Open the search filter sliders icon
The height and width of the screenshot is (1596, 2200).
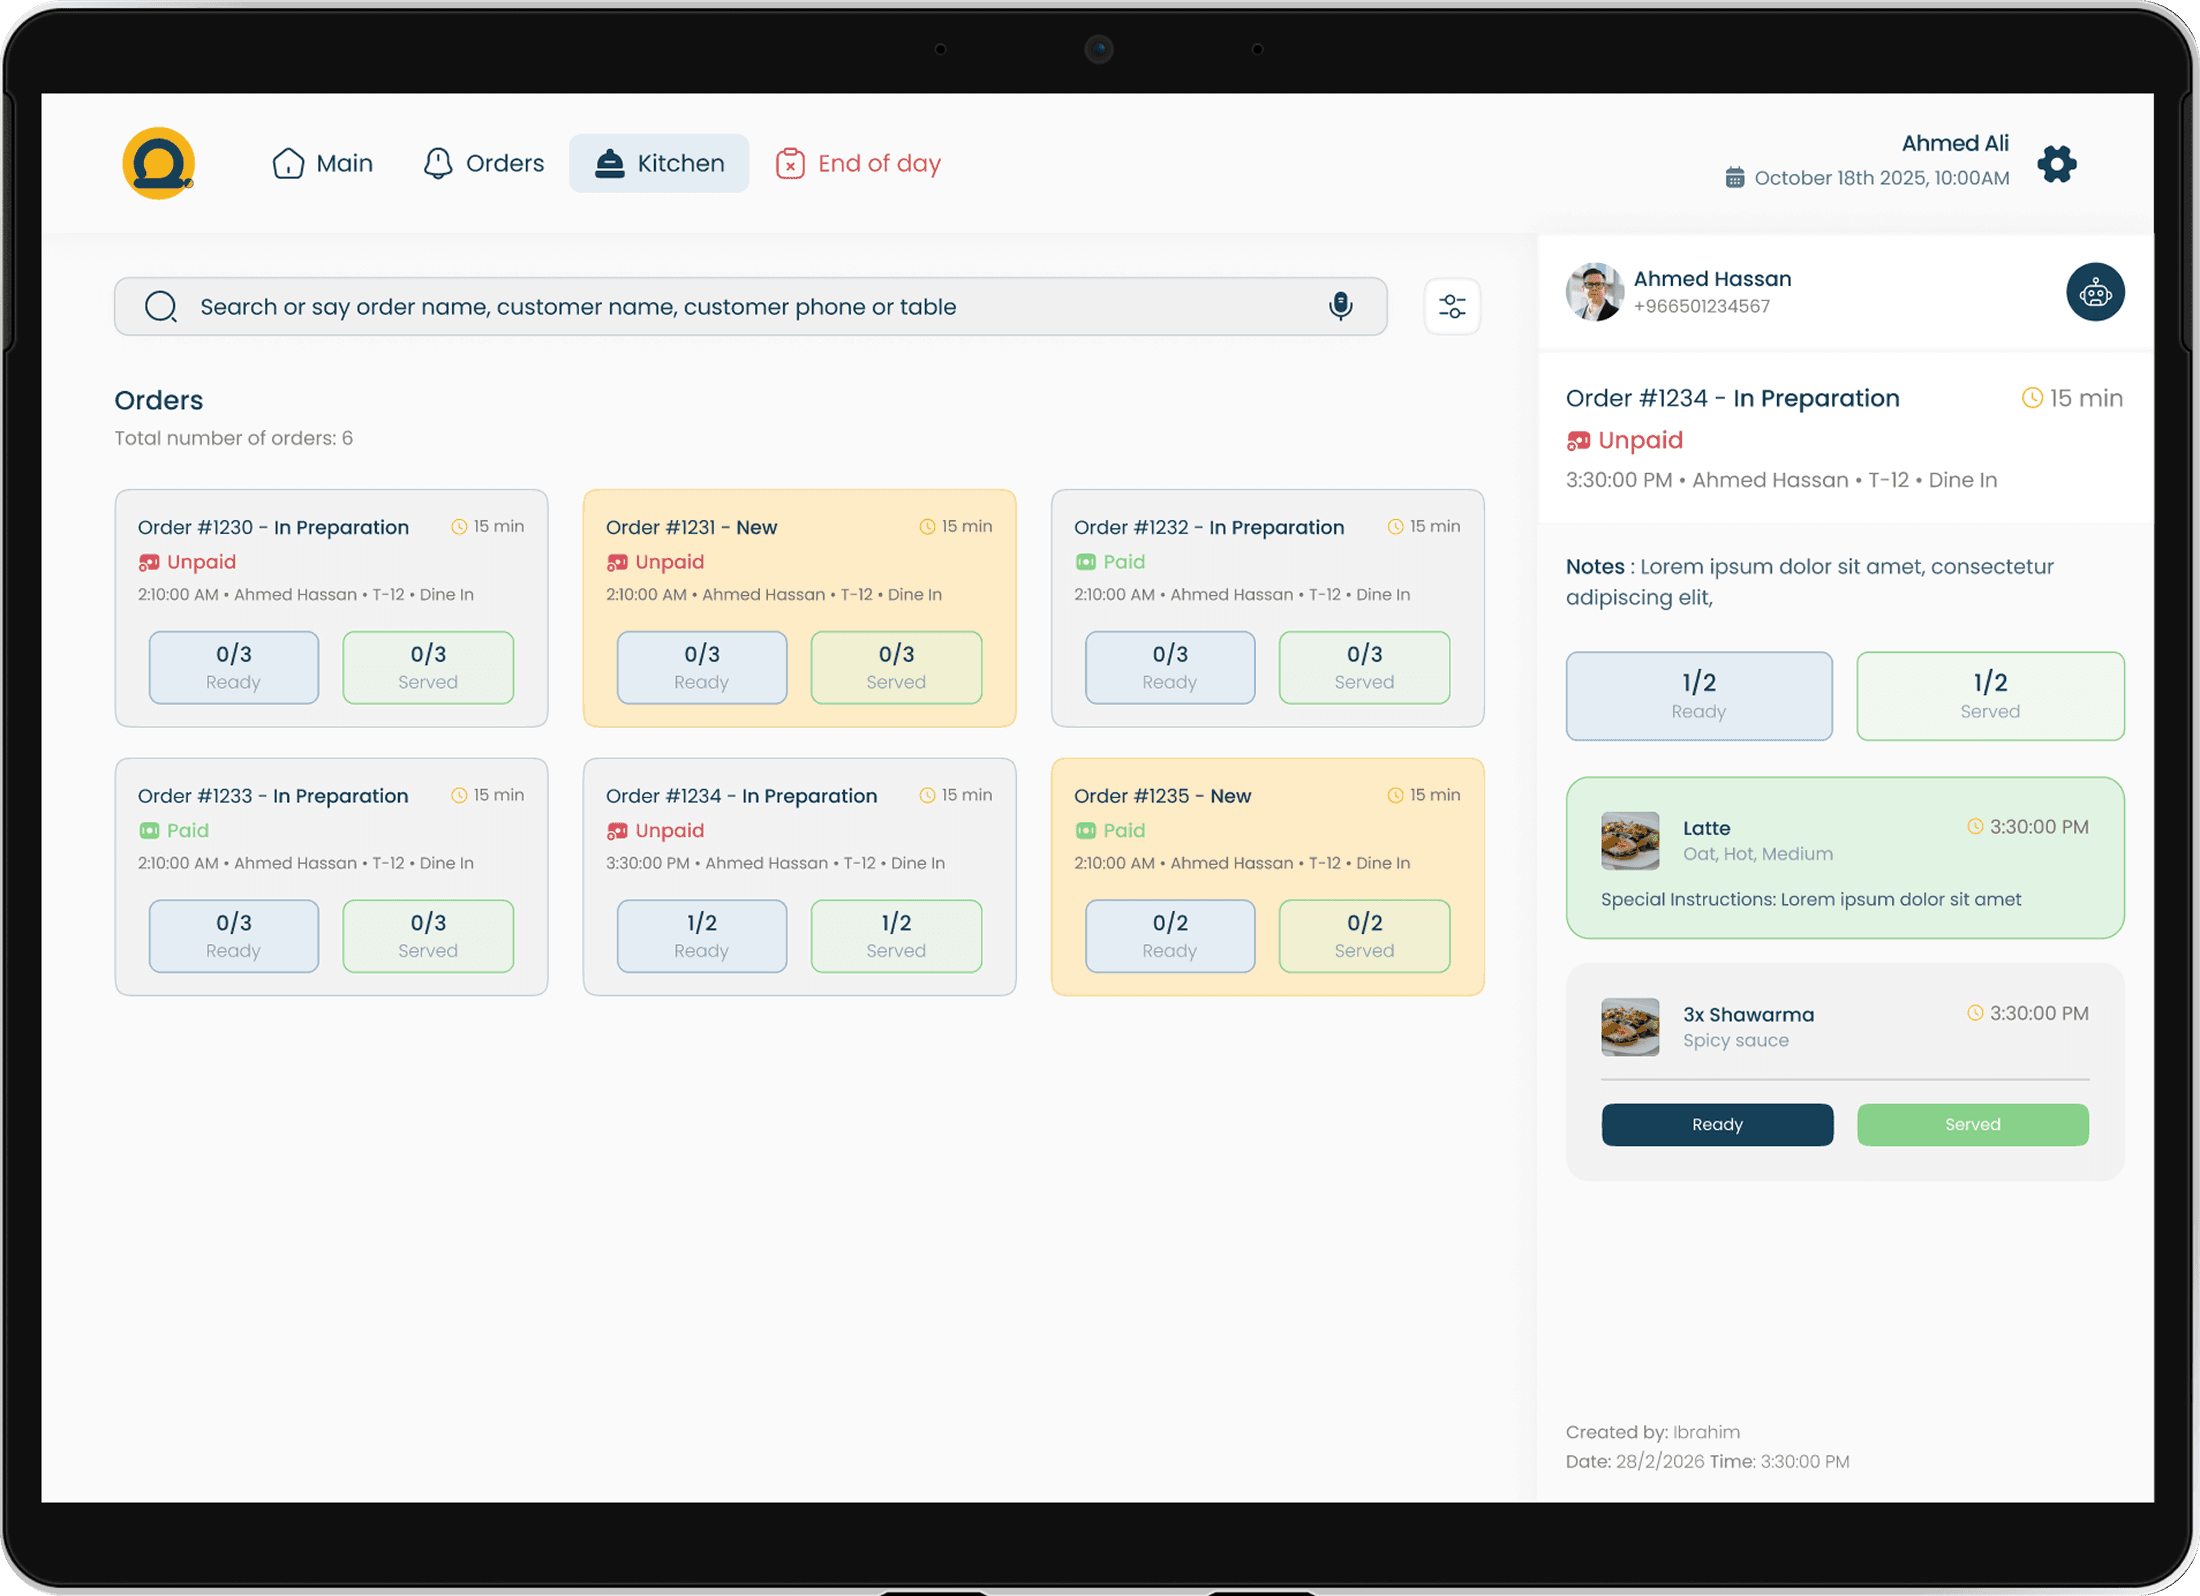(x=1452, y=307)
